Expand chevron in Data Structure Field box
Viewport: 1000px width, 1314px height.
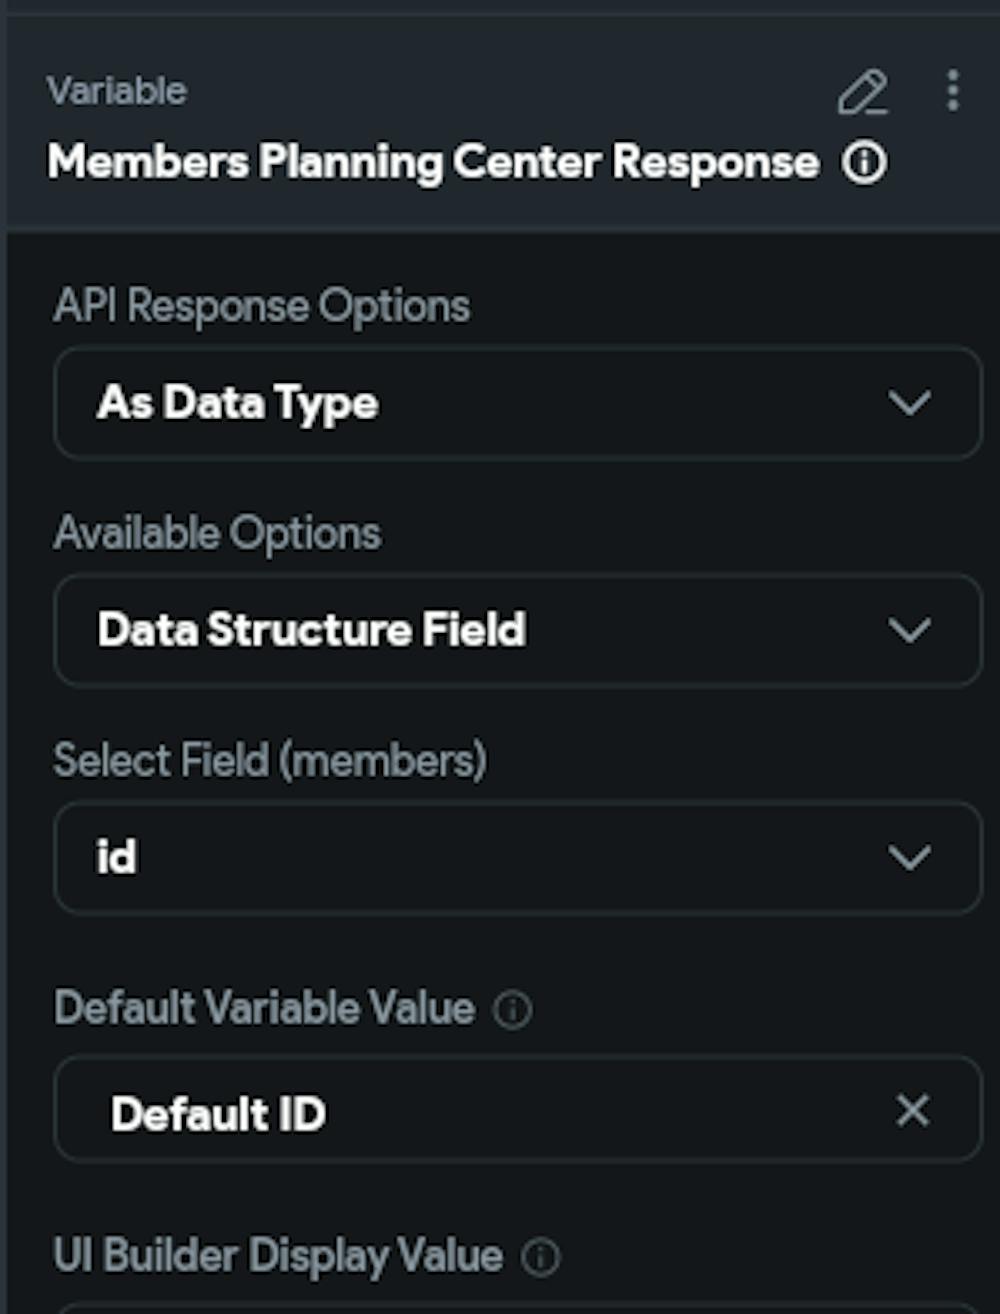tap(909, 630)
